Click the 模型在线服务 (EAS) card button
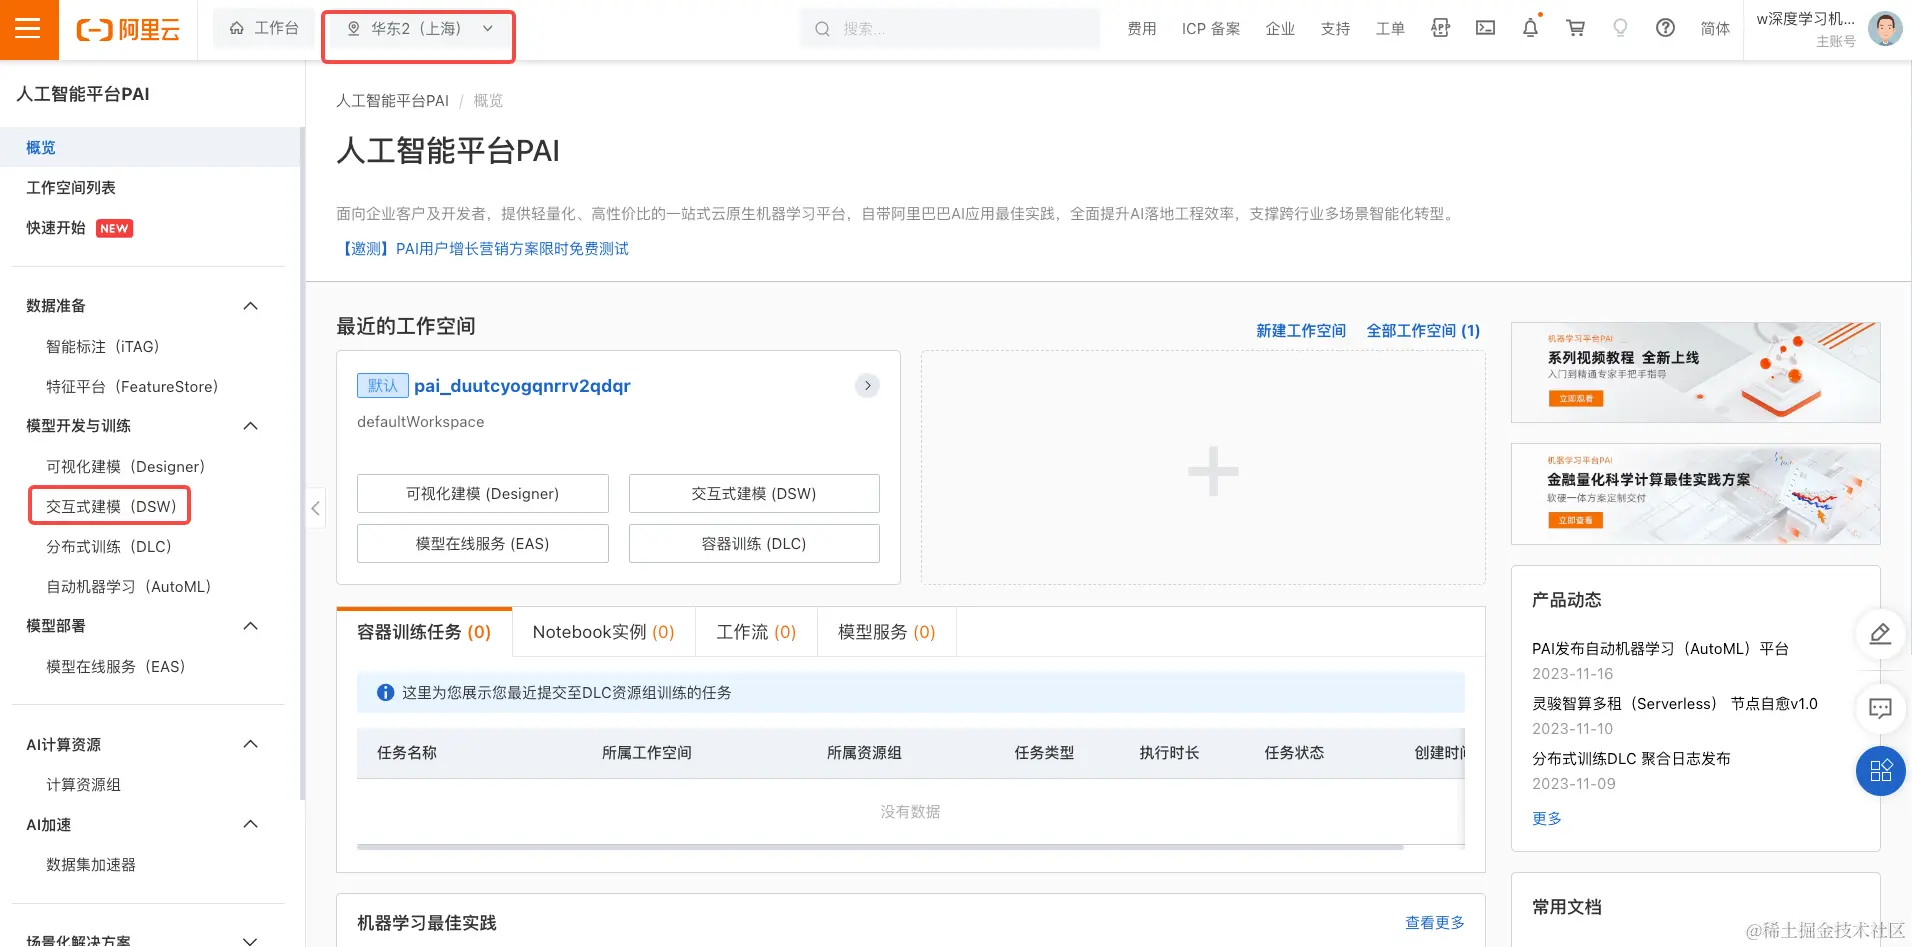 pyautogui.click(x=483, y=543)
